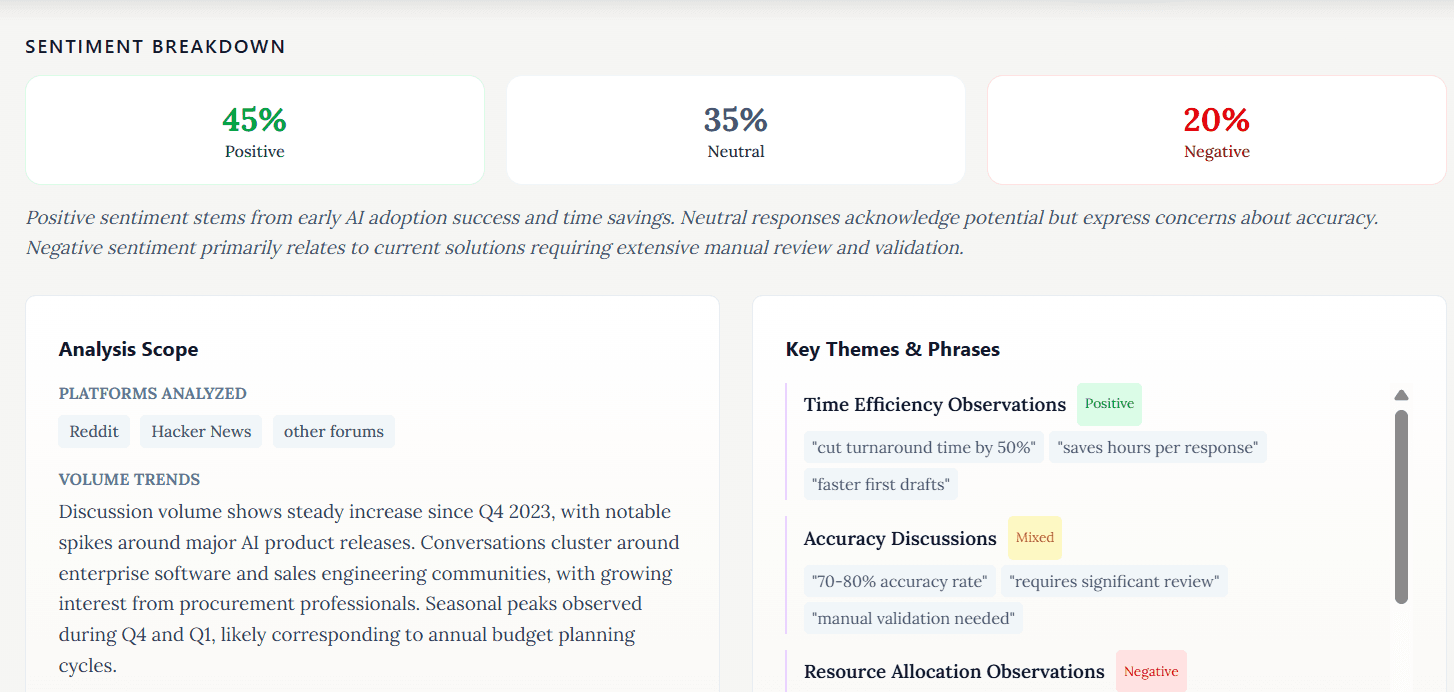
Task: Select the Hacker News platform tag
Action: tap(201, 432)
